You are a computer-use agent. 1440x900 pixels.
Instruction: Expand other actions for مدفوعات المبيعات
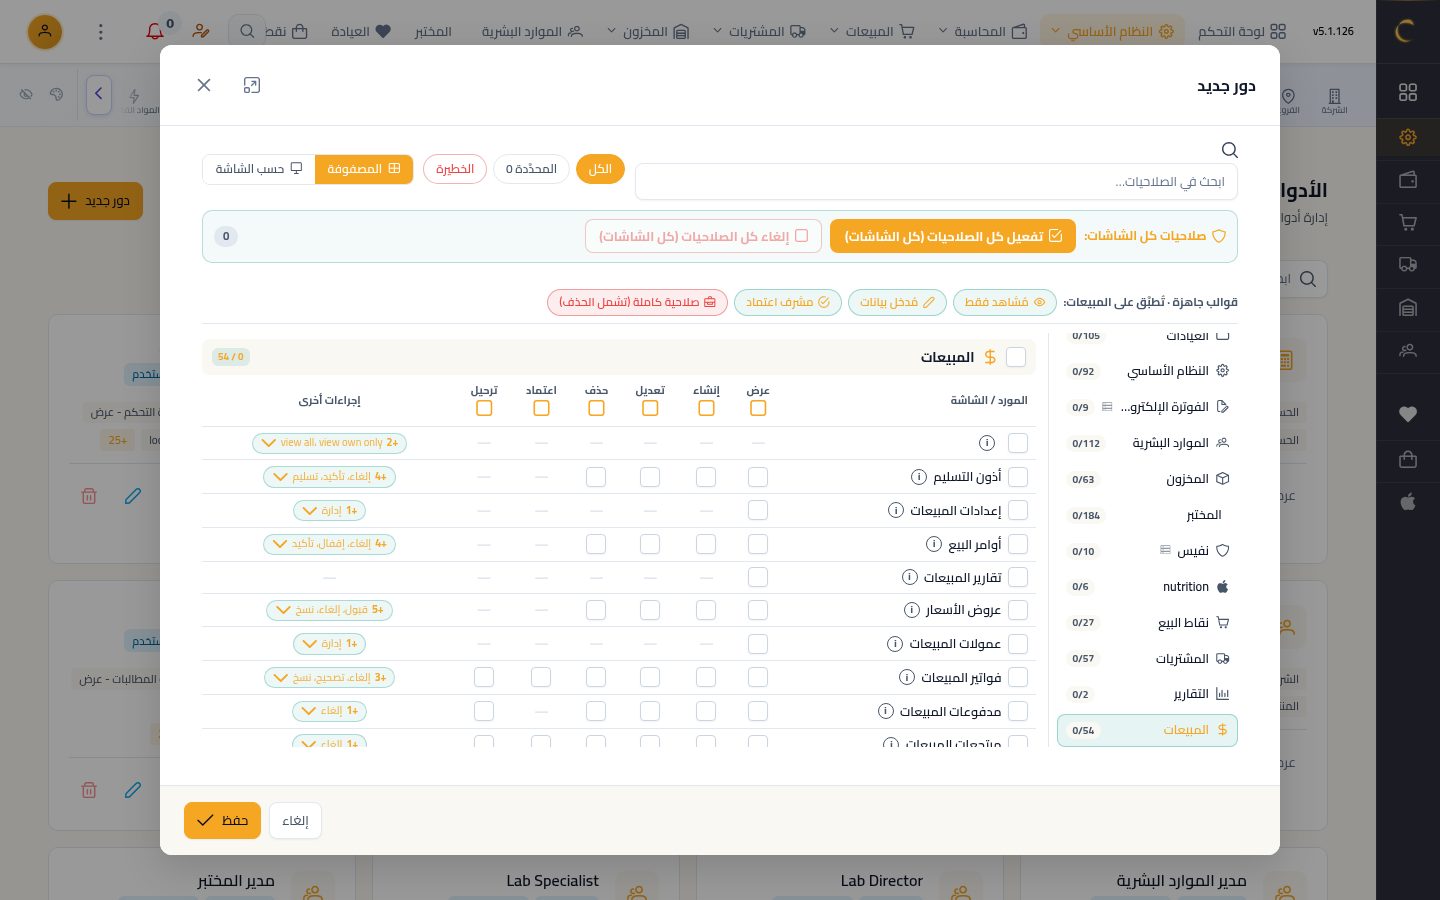329,711
